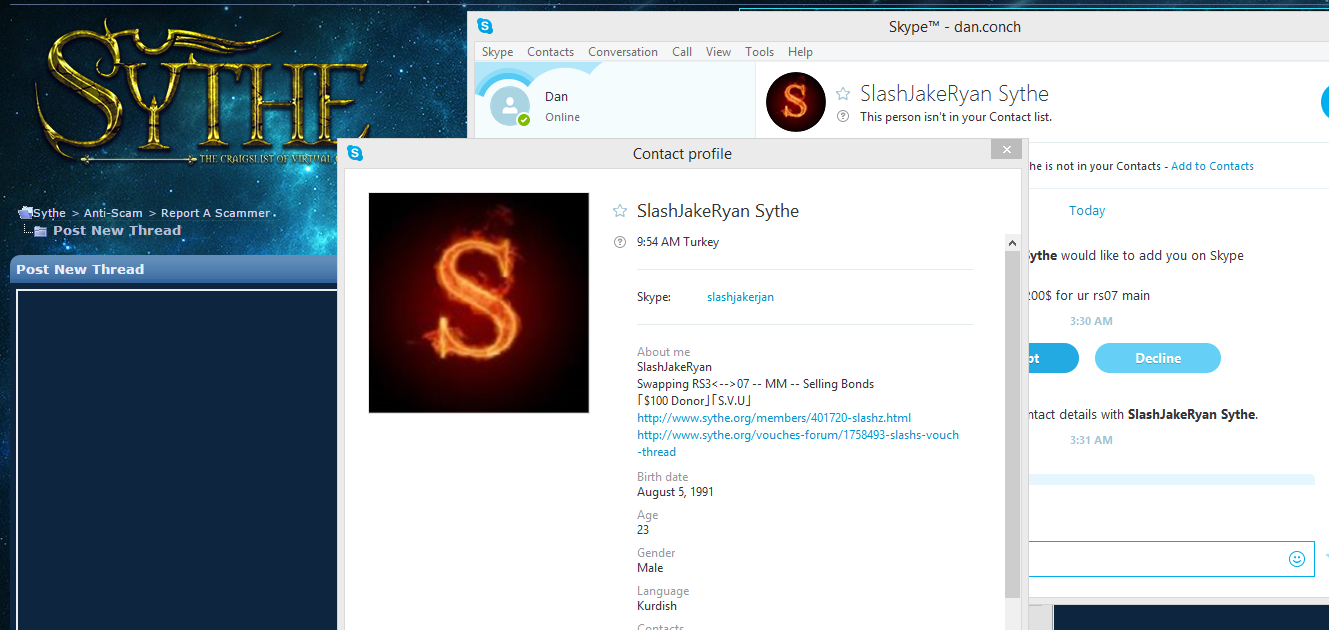Screen dimensions: 1329x630
Task: Click the 3:31 AM timestamp
Action: (1090, 440)
